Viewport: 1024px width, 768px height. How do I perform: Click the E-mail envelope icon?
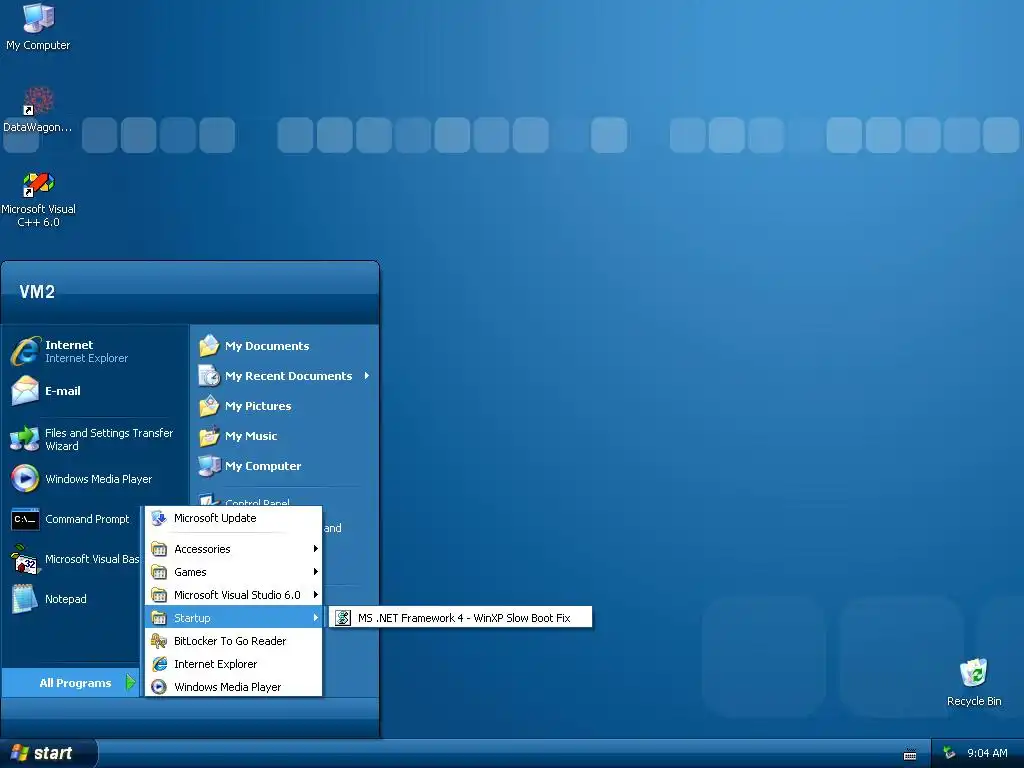[x=25, y=391]
